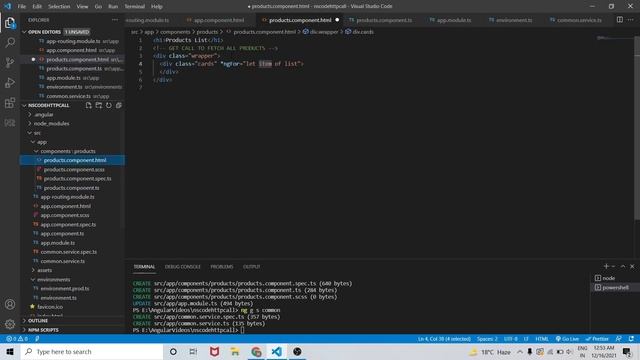This screenshot has height=360, width=640.
Task: Open common.service.ts in the explorer tree
Action: click(x=62, y=261)
